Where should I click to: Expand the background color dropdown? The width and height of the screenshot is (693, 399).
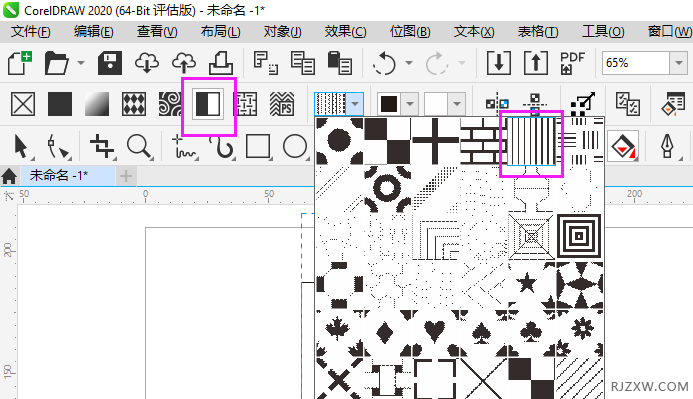tap(457, 104)
